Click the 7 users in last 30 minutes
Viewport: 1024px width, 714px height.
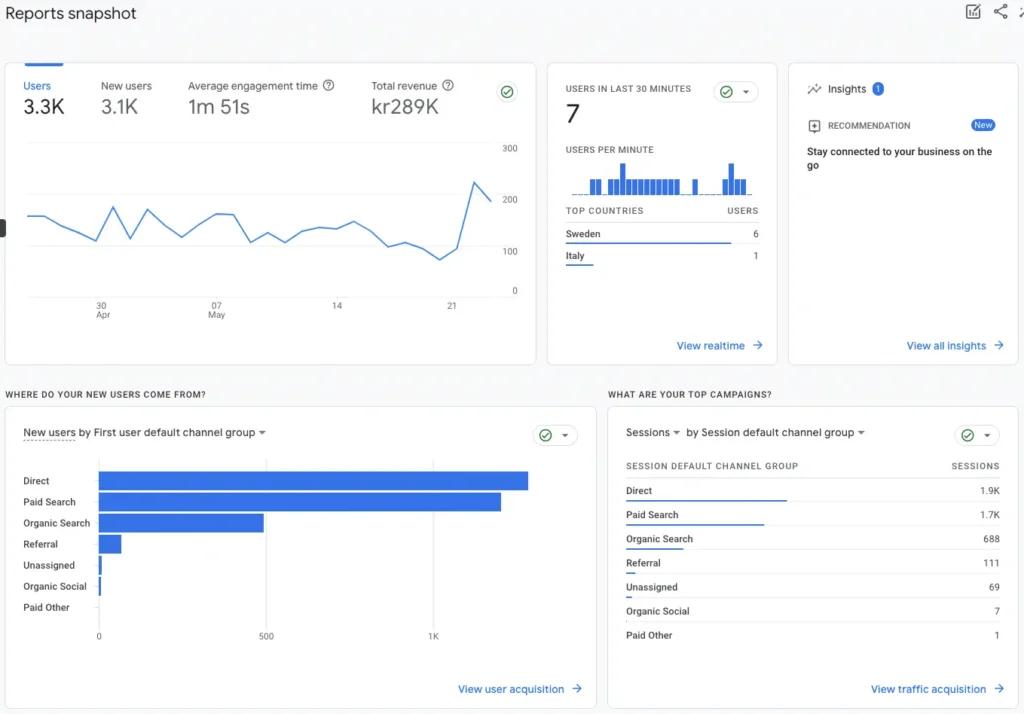[573, 114]
